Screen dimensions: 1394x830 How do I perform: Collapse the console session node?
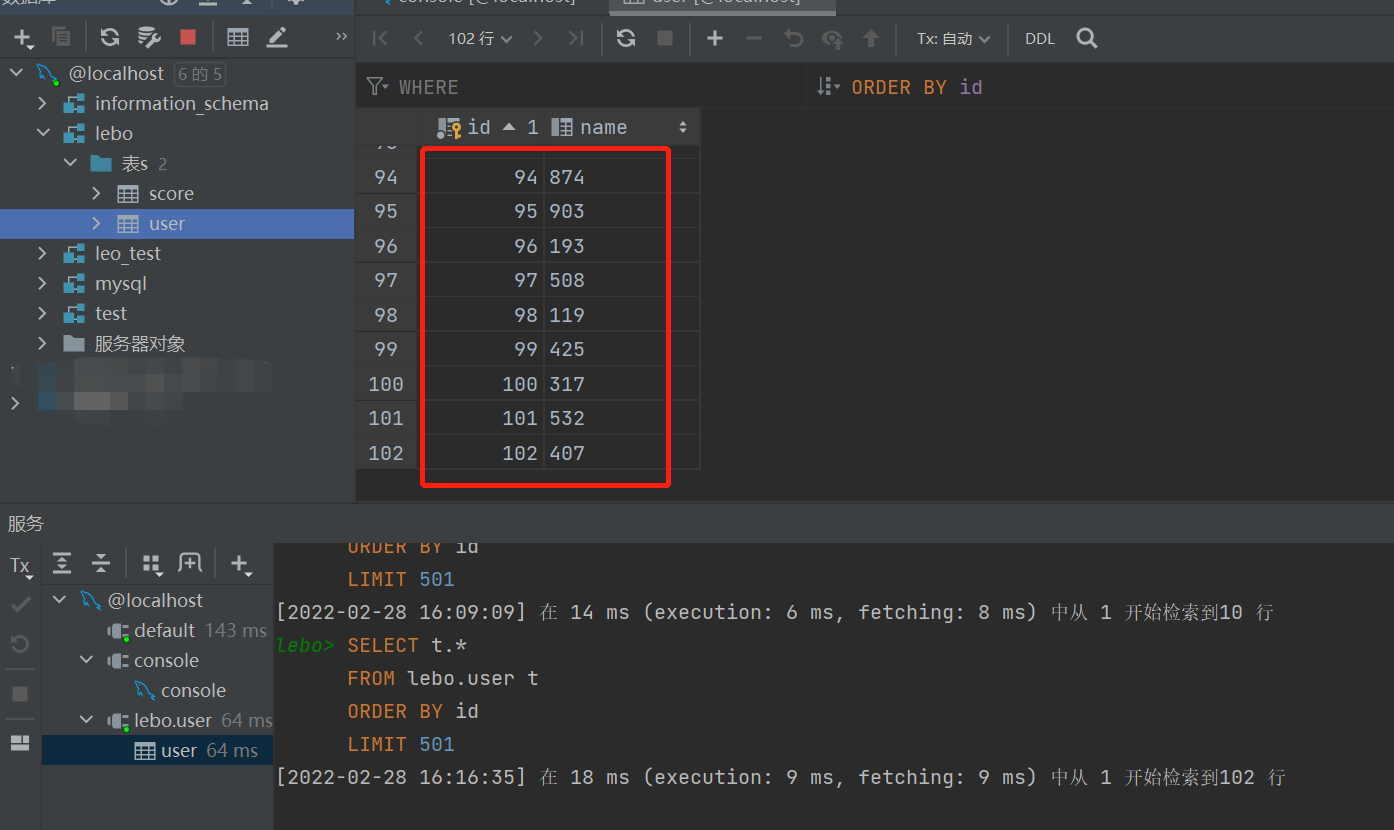87,660
